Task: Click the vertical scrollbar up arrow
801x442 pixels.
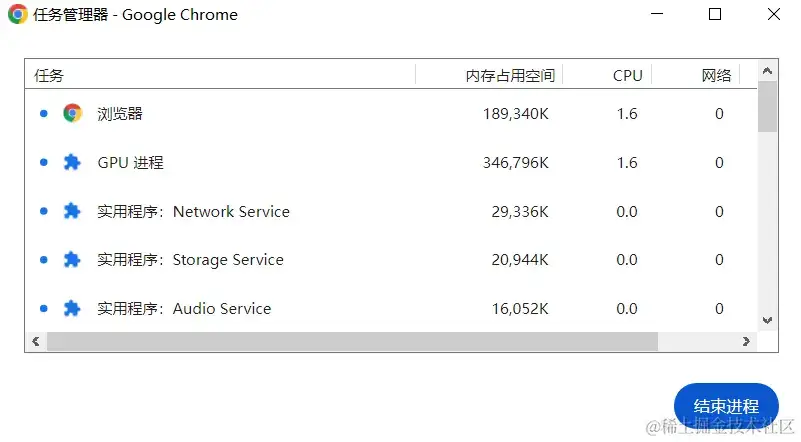Action: [767, 71]
